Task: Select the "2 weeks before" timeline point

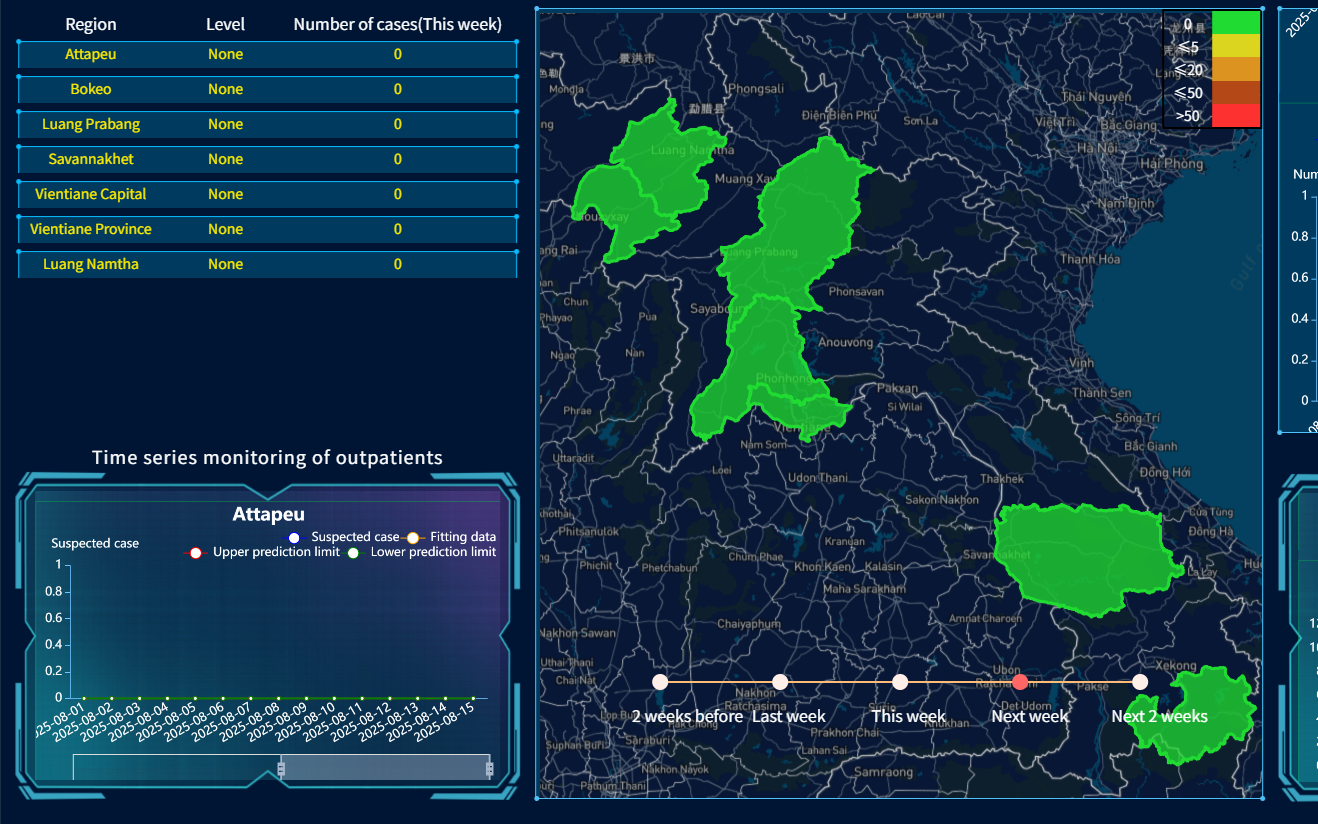Action: click(659, 682)
